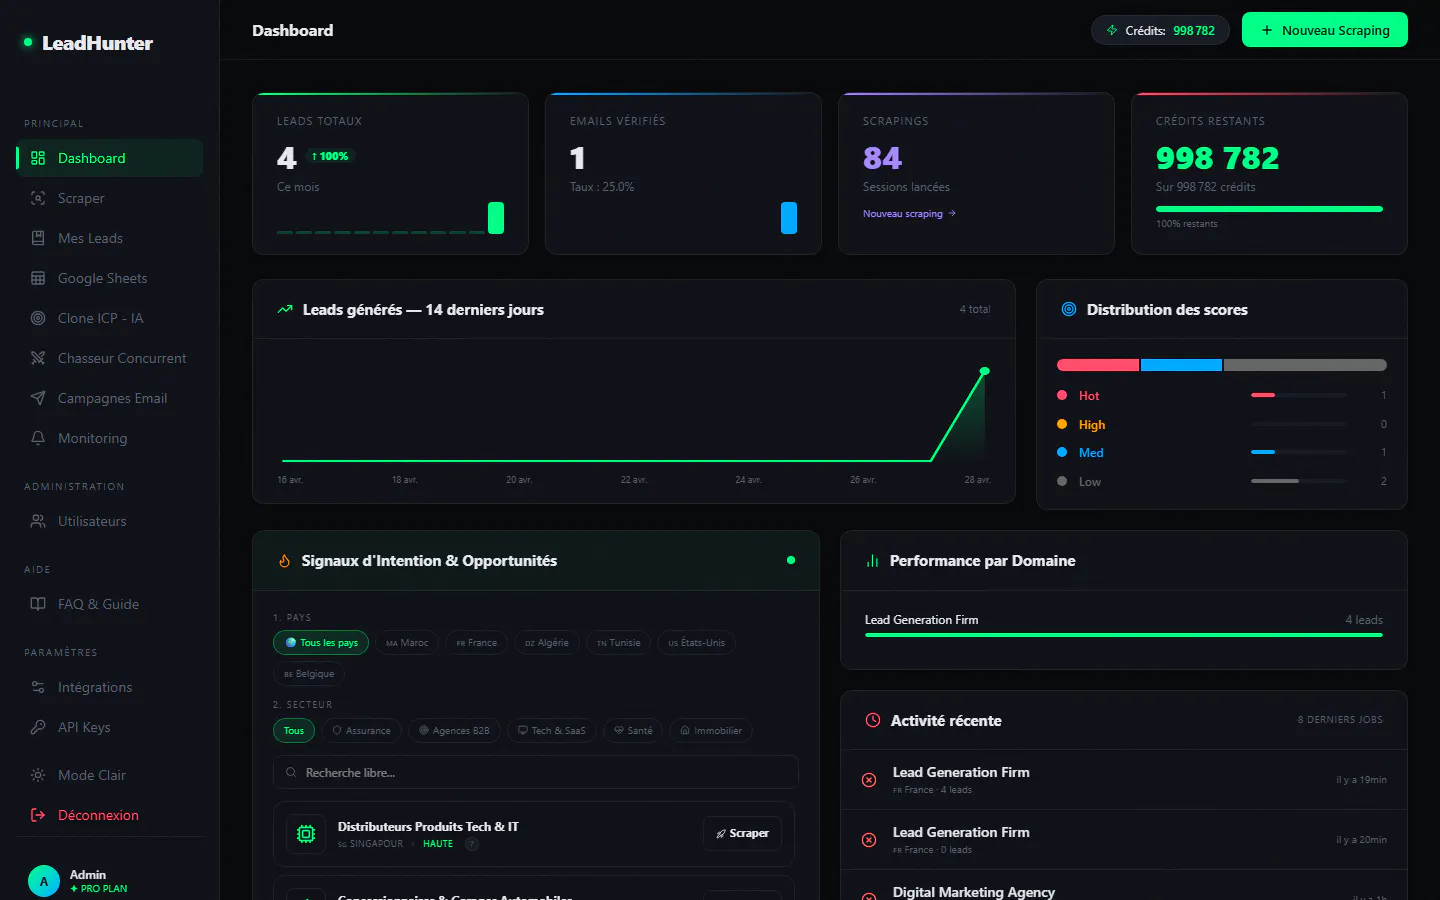Click the Lead Generation Firm performance bar
Viewport: 1440px width, 900px height.
pos(1124,635)
